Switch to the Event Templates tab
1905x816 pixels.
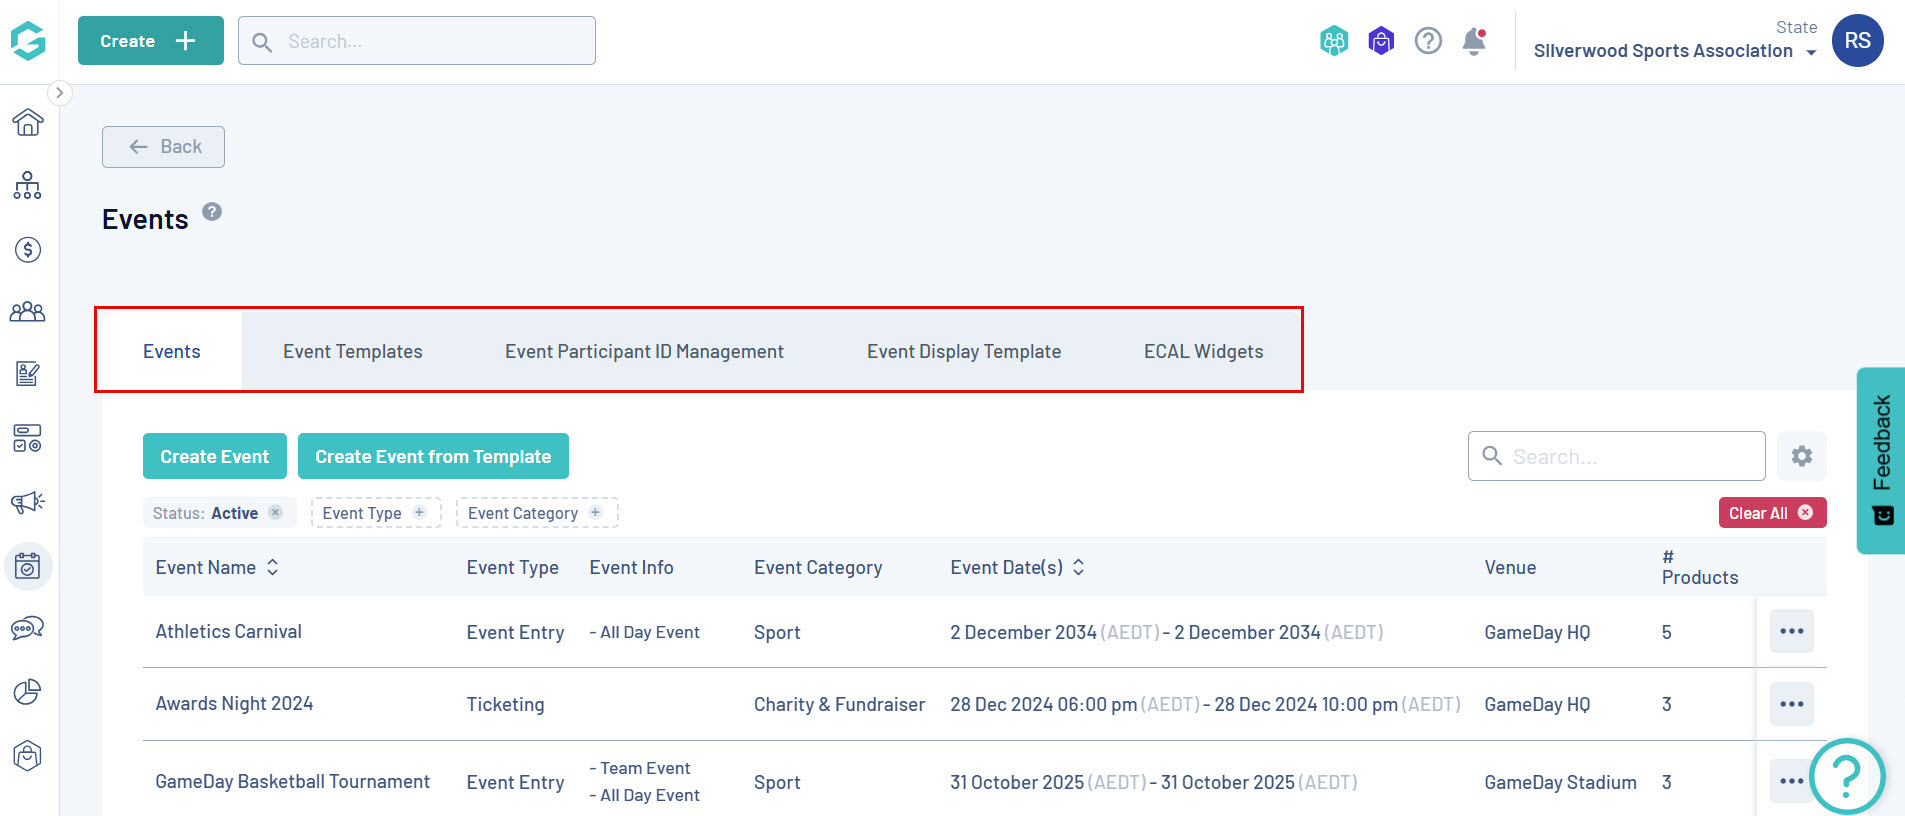pyautogui.click(x=353, y=351)
